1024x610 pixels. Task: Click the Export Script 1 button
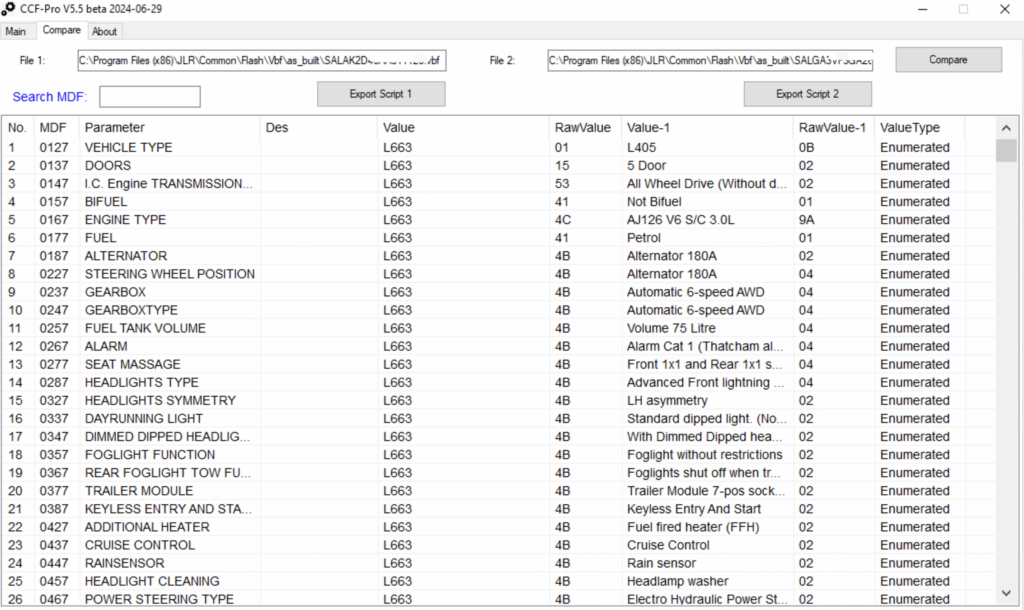(380, 93)
